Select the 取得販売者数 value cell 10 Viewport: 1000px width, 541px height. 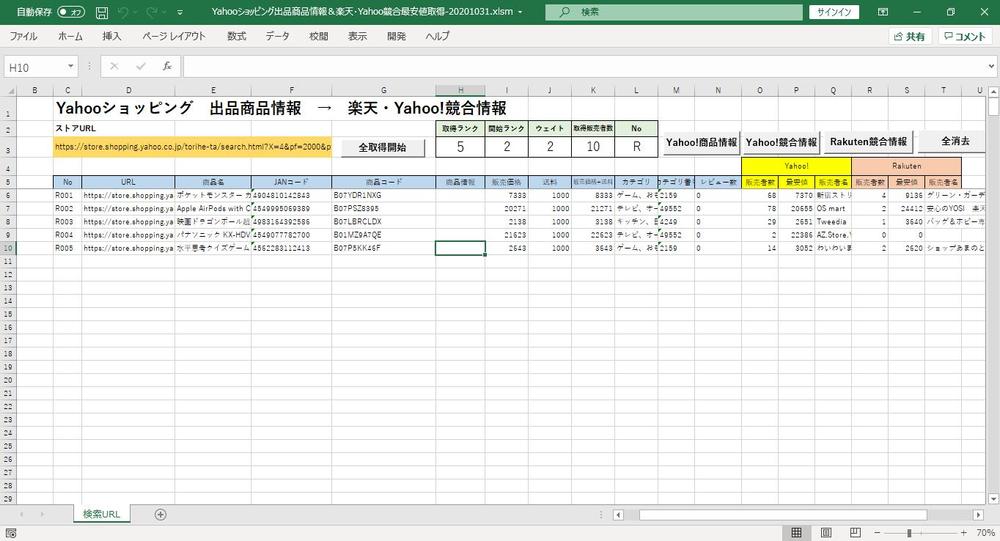[593, 147]
